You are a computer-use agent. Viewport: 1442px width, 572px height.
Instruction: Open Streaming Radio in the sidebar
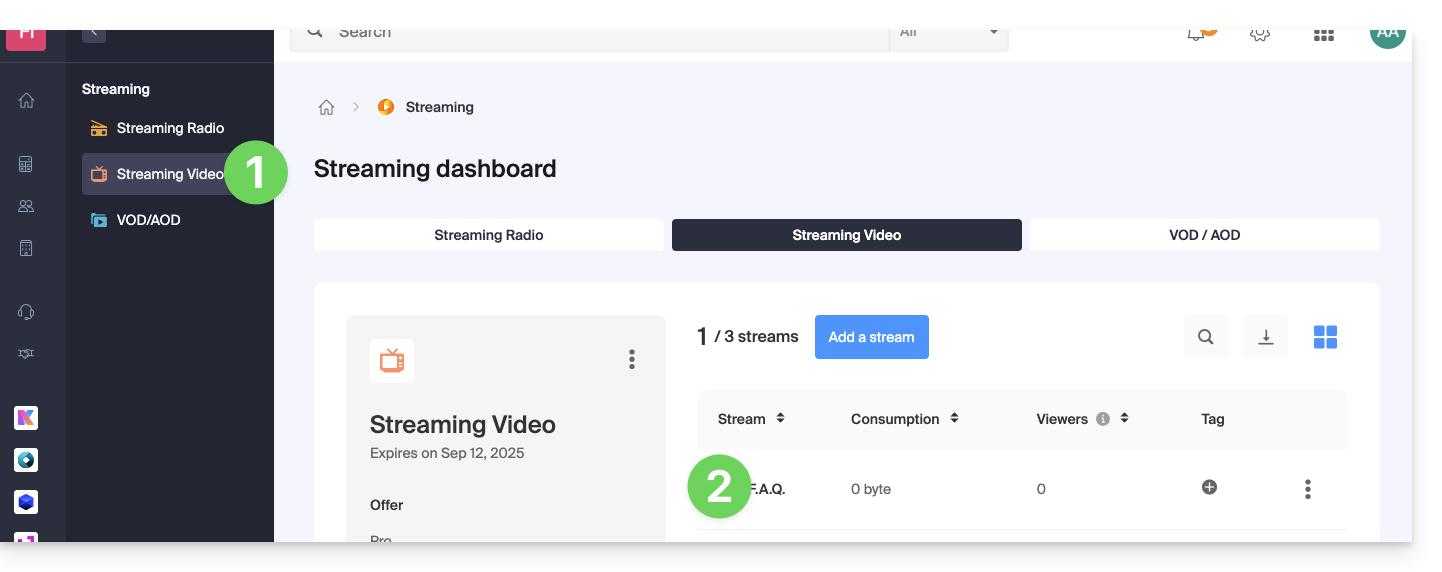[x=169, y=128]
